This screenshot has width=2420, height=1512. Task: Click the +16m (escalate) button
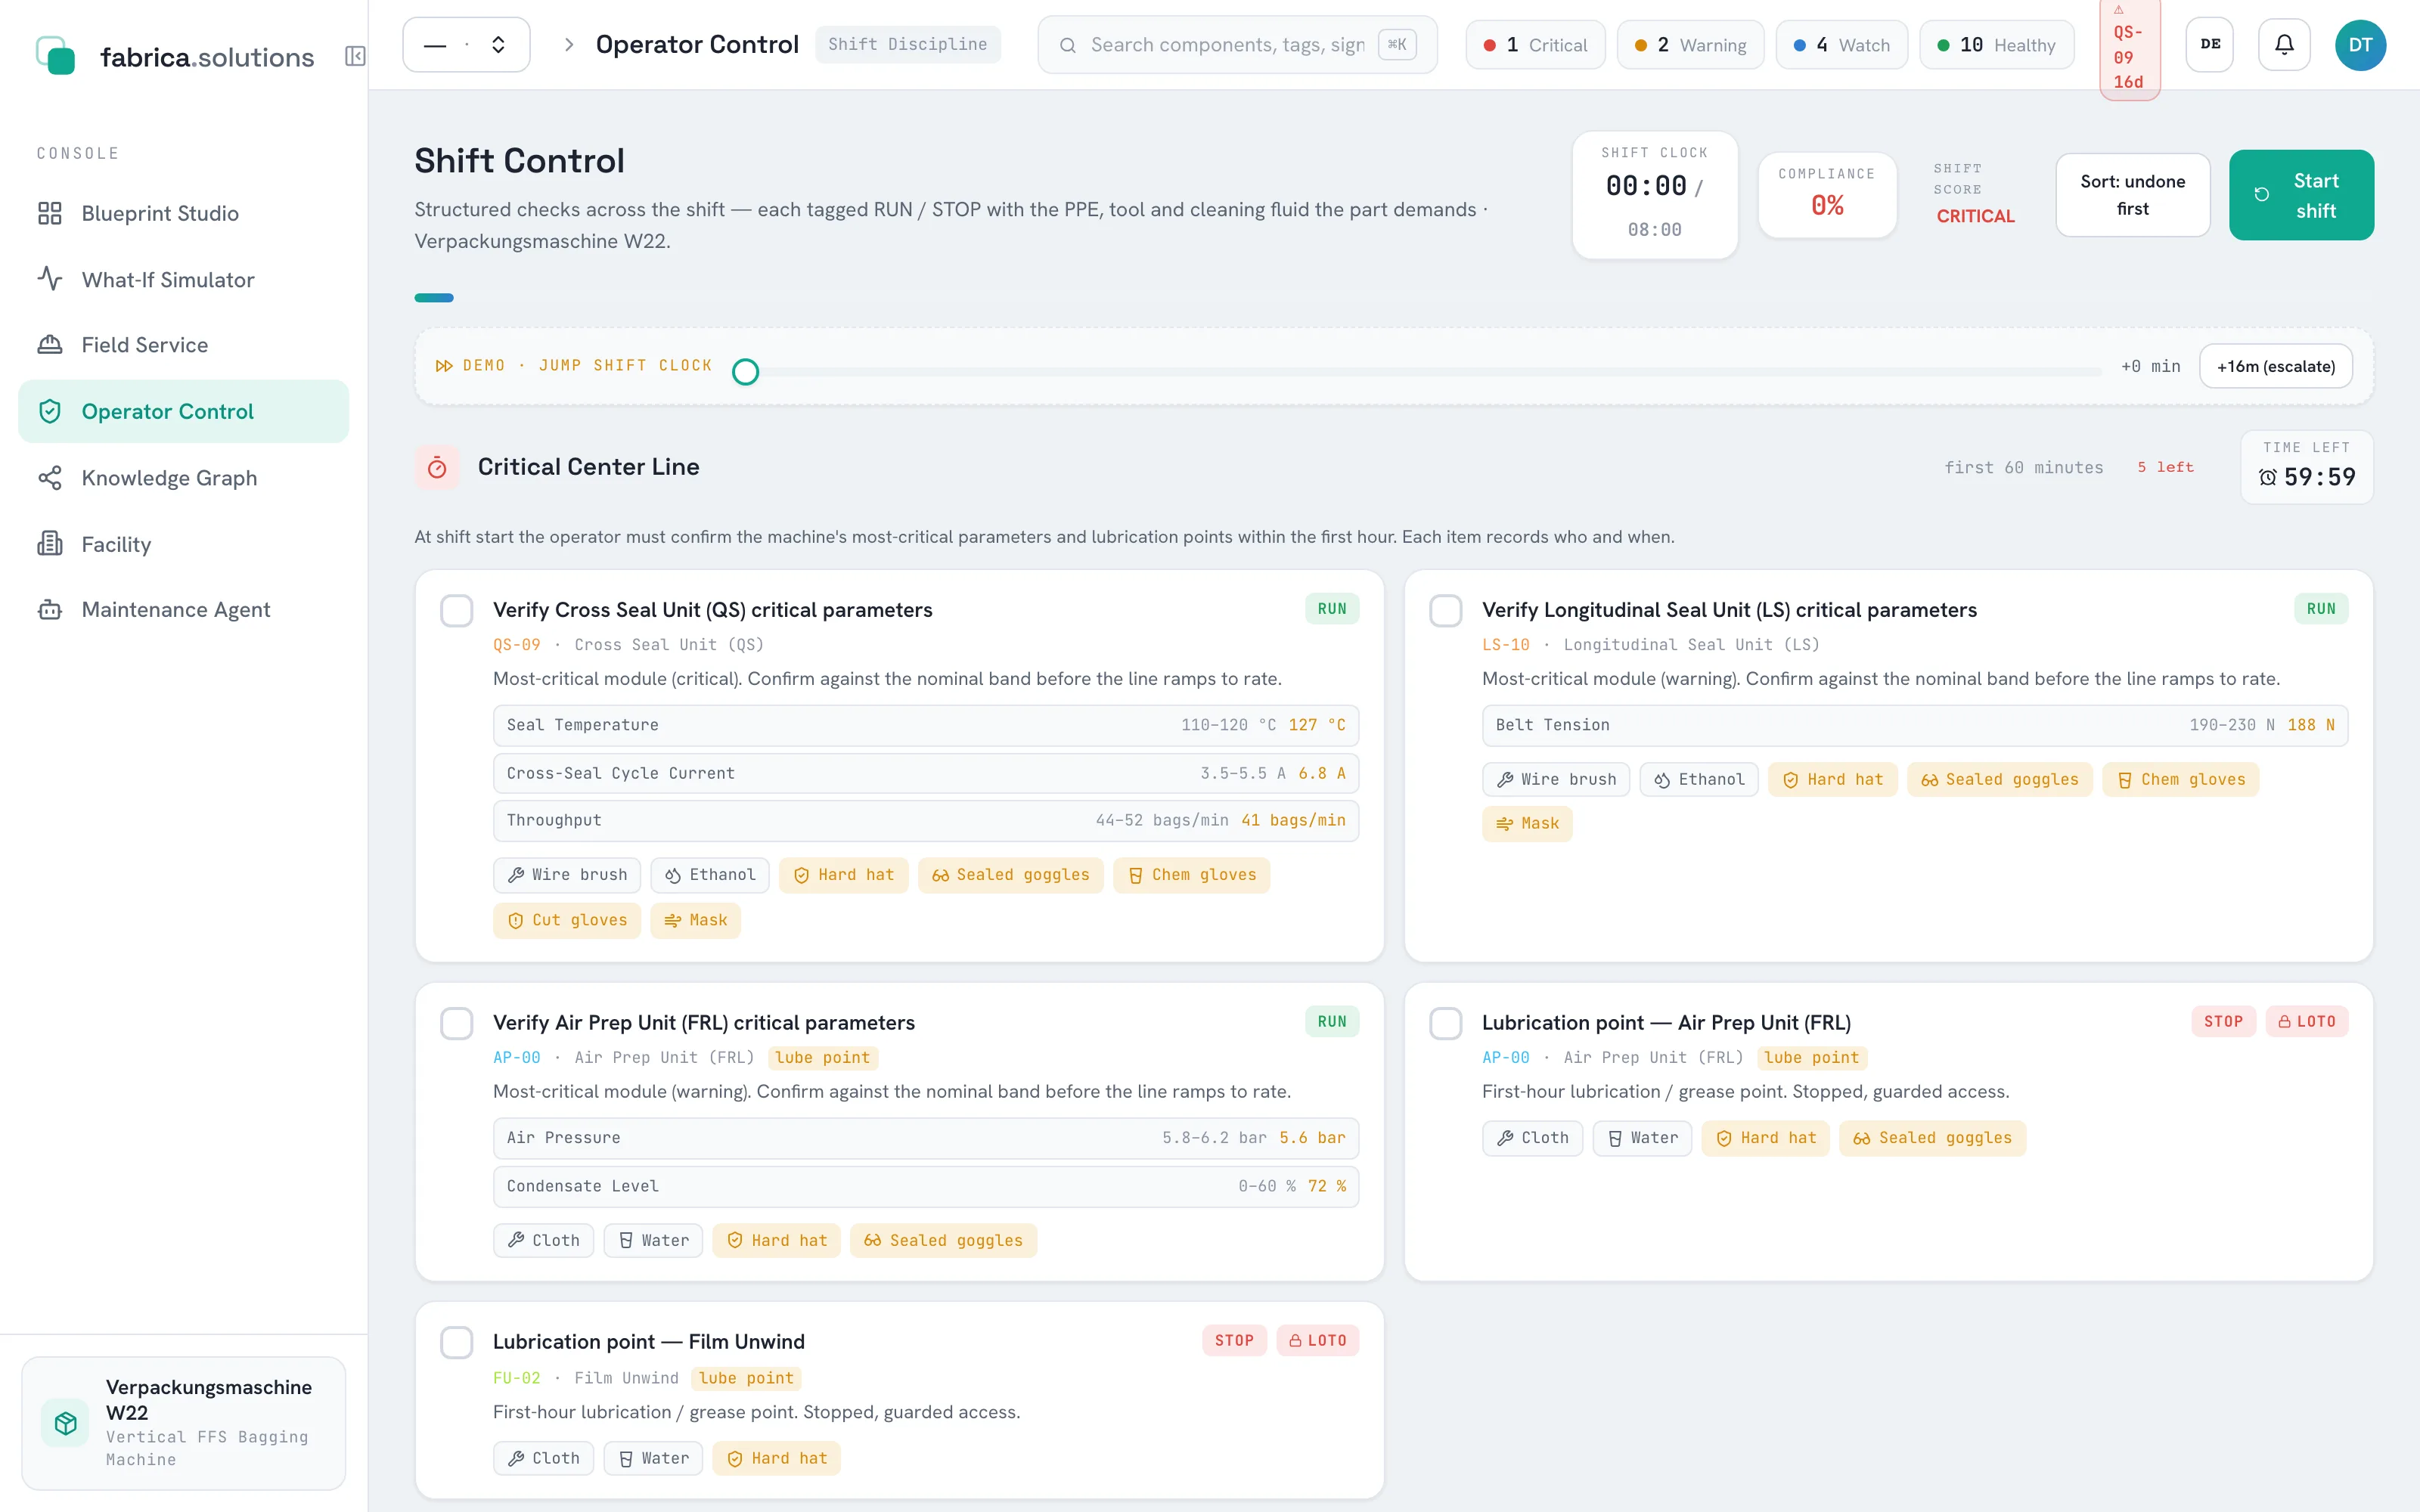click(2276, 367)
